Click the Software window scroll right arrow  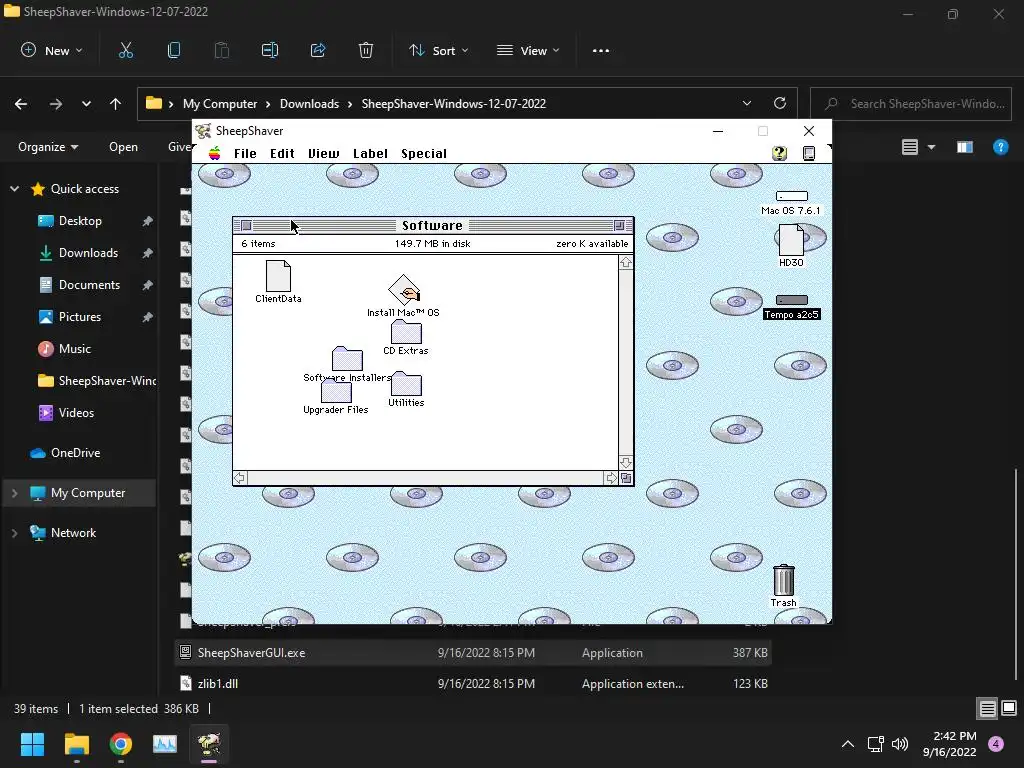click(611, 478)
